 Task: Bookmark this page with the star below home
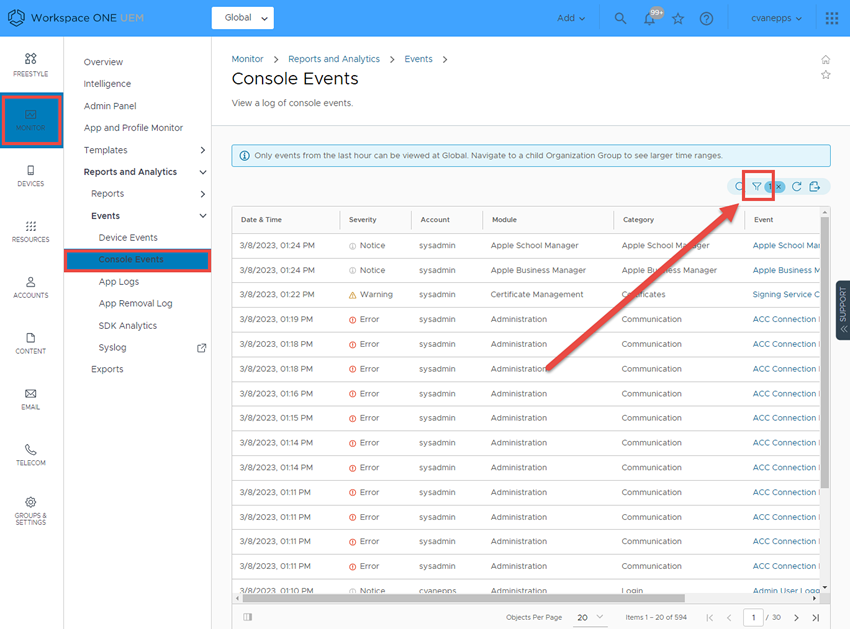[x=825, y=75]
